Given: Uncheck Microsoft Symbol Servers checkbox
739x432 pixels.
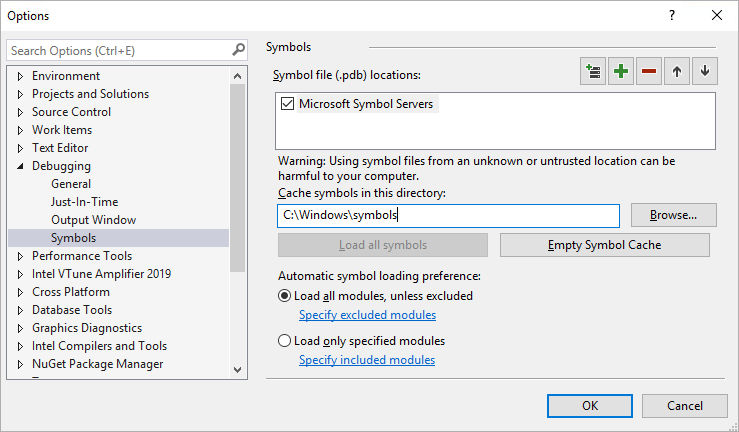Looking at the screenshot, I should (288, 104).
